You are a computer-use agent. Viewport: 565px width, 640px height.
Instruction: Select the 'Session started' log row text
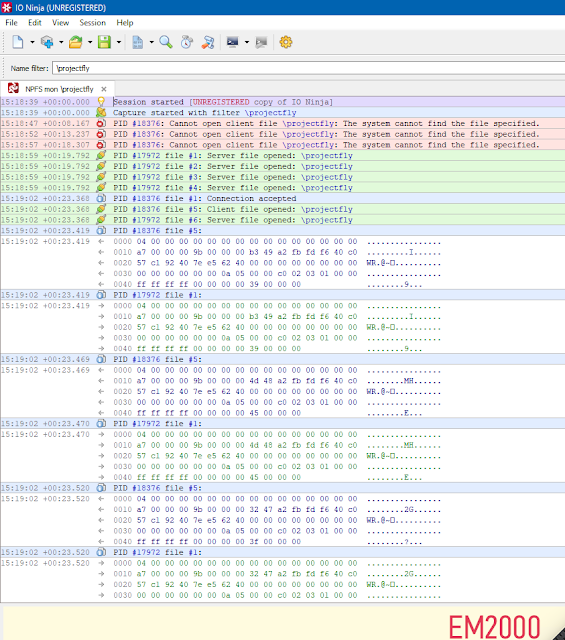[x=223, y=102]
